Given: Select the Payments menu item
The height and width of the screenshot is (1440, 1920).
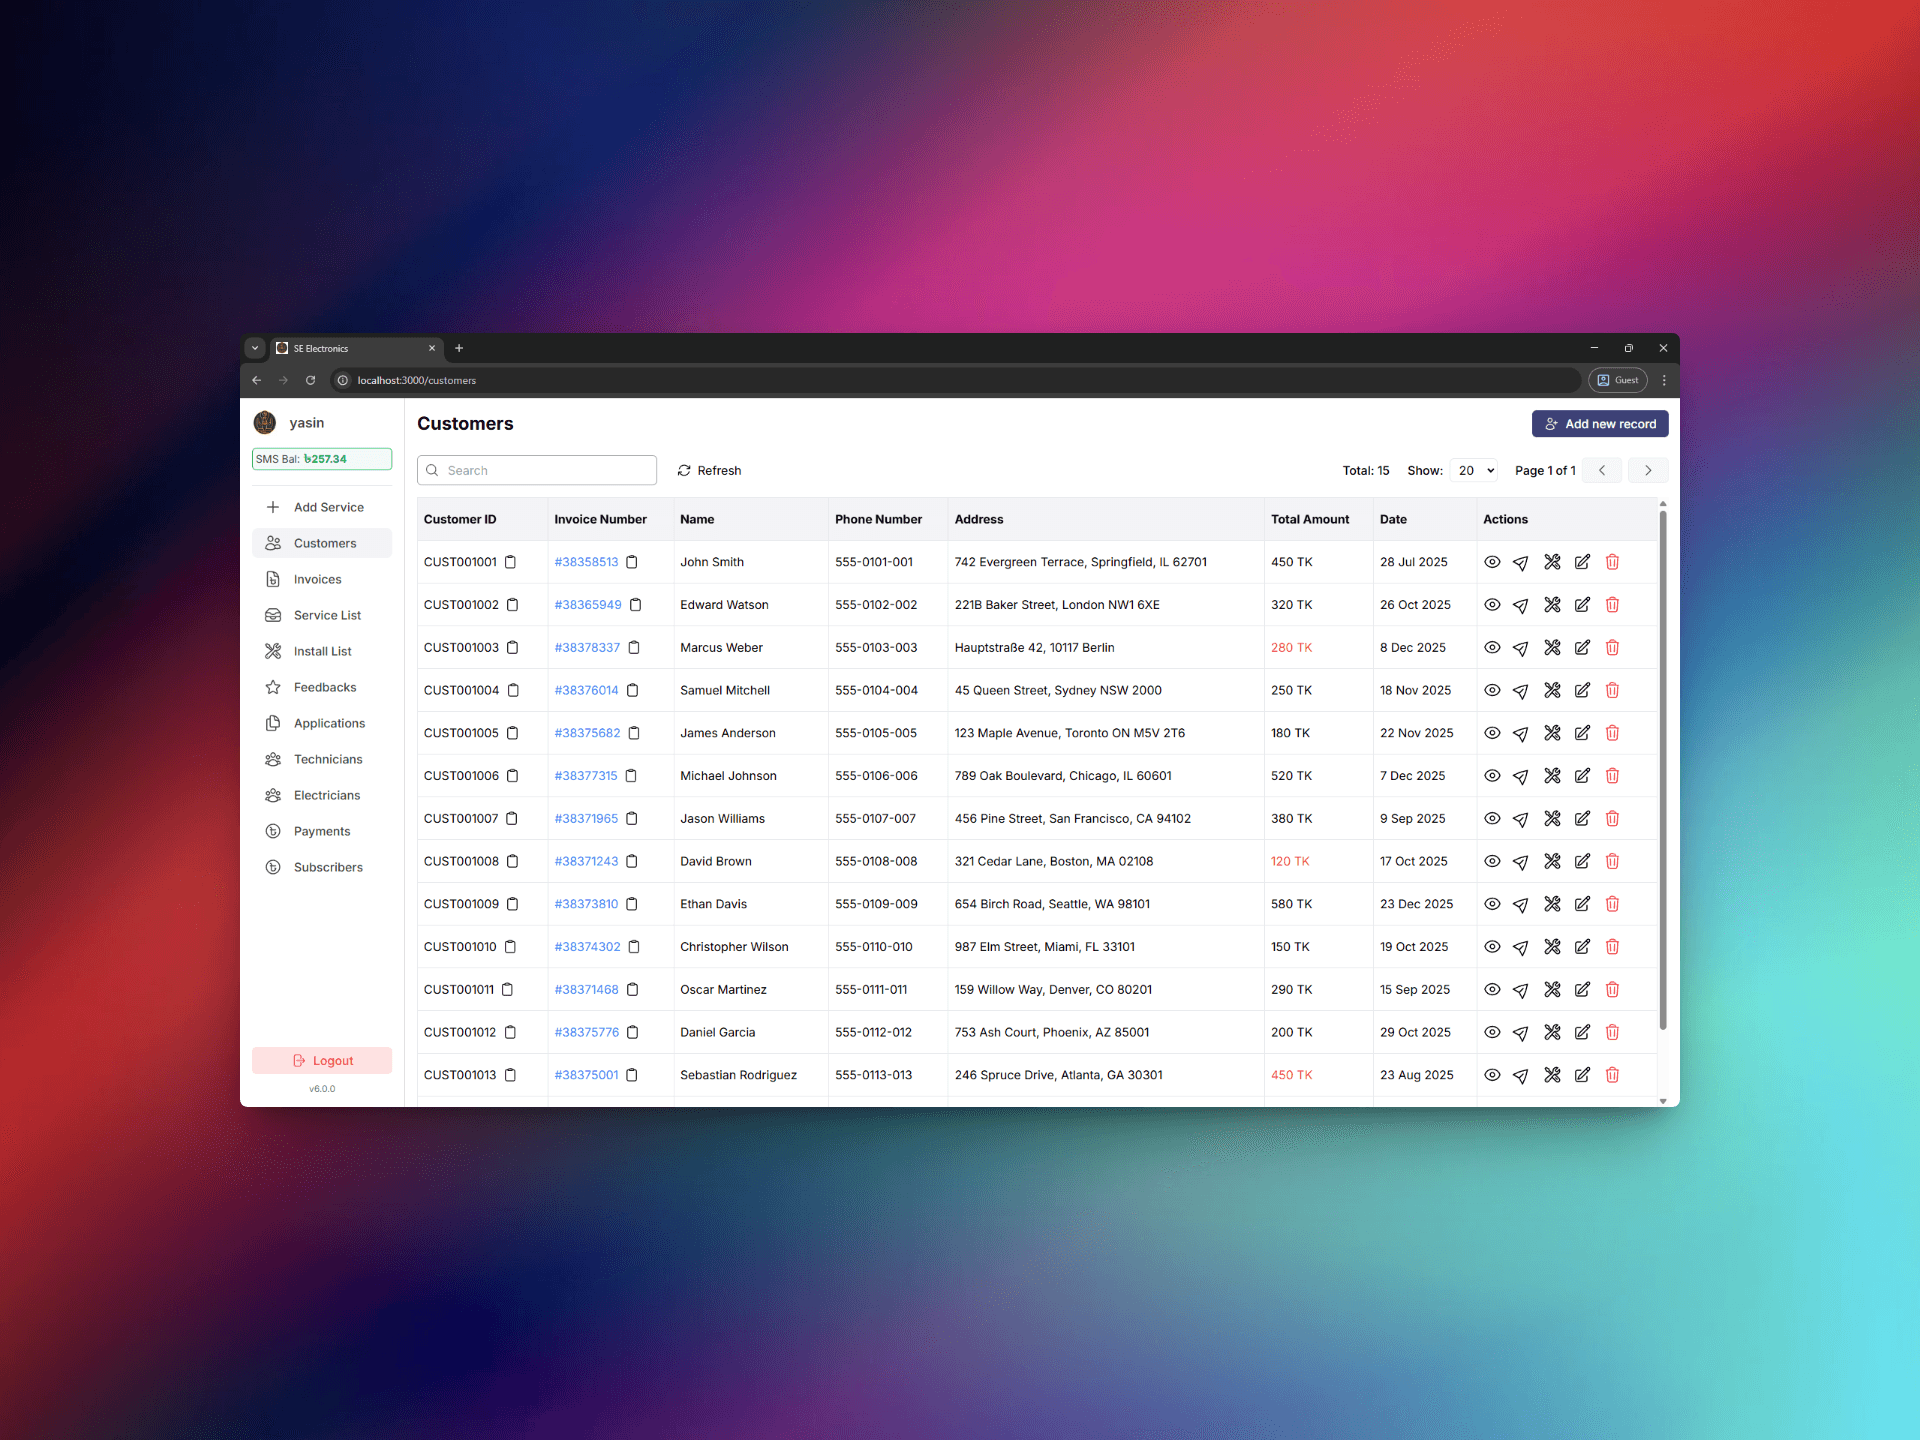Looking at the screenshot, I should tap(321, 830).
